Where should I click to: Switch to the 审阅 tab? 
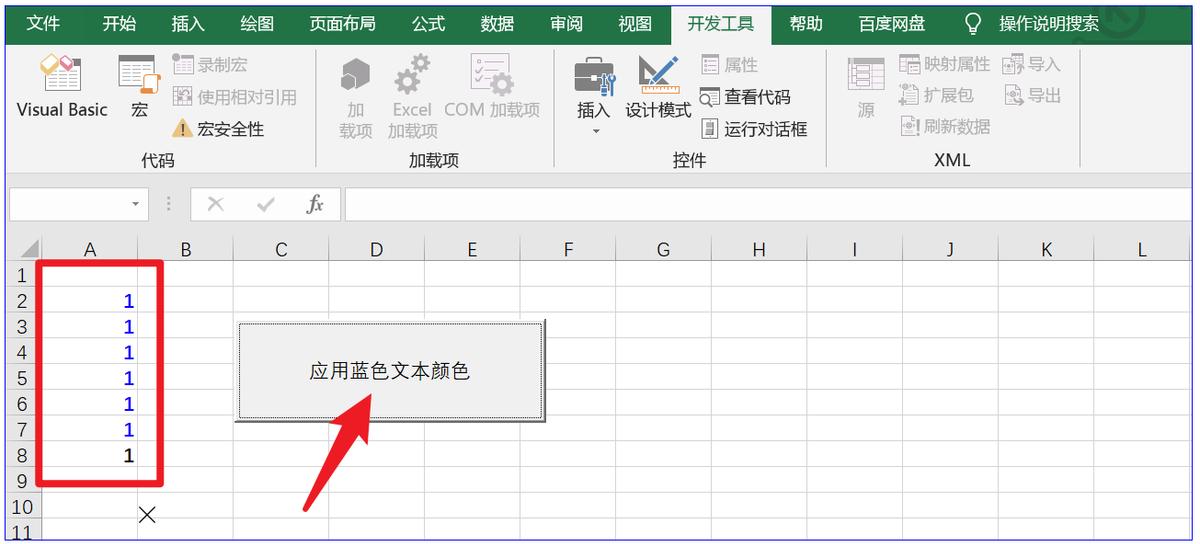click(x=566, y=24)
